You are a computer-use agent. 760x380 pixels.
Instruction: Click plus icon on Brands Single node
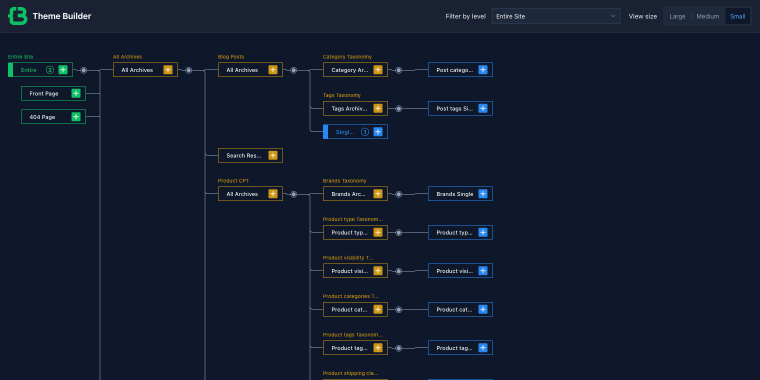coord(483,194)
